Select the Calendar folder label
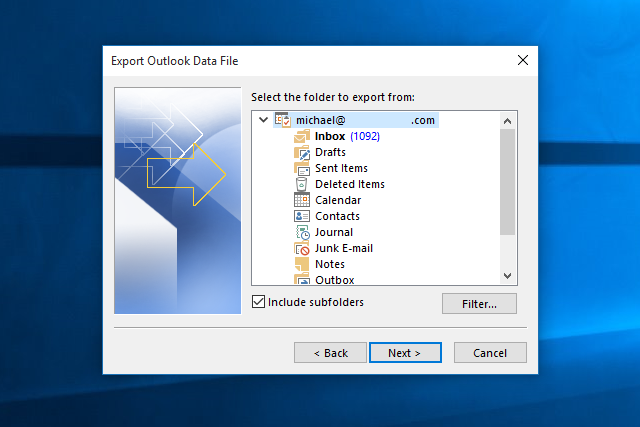The width and height of the screenshot is (640, 427). pos(338,200)
